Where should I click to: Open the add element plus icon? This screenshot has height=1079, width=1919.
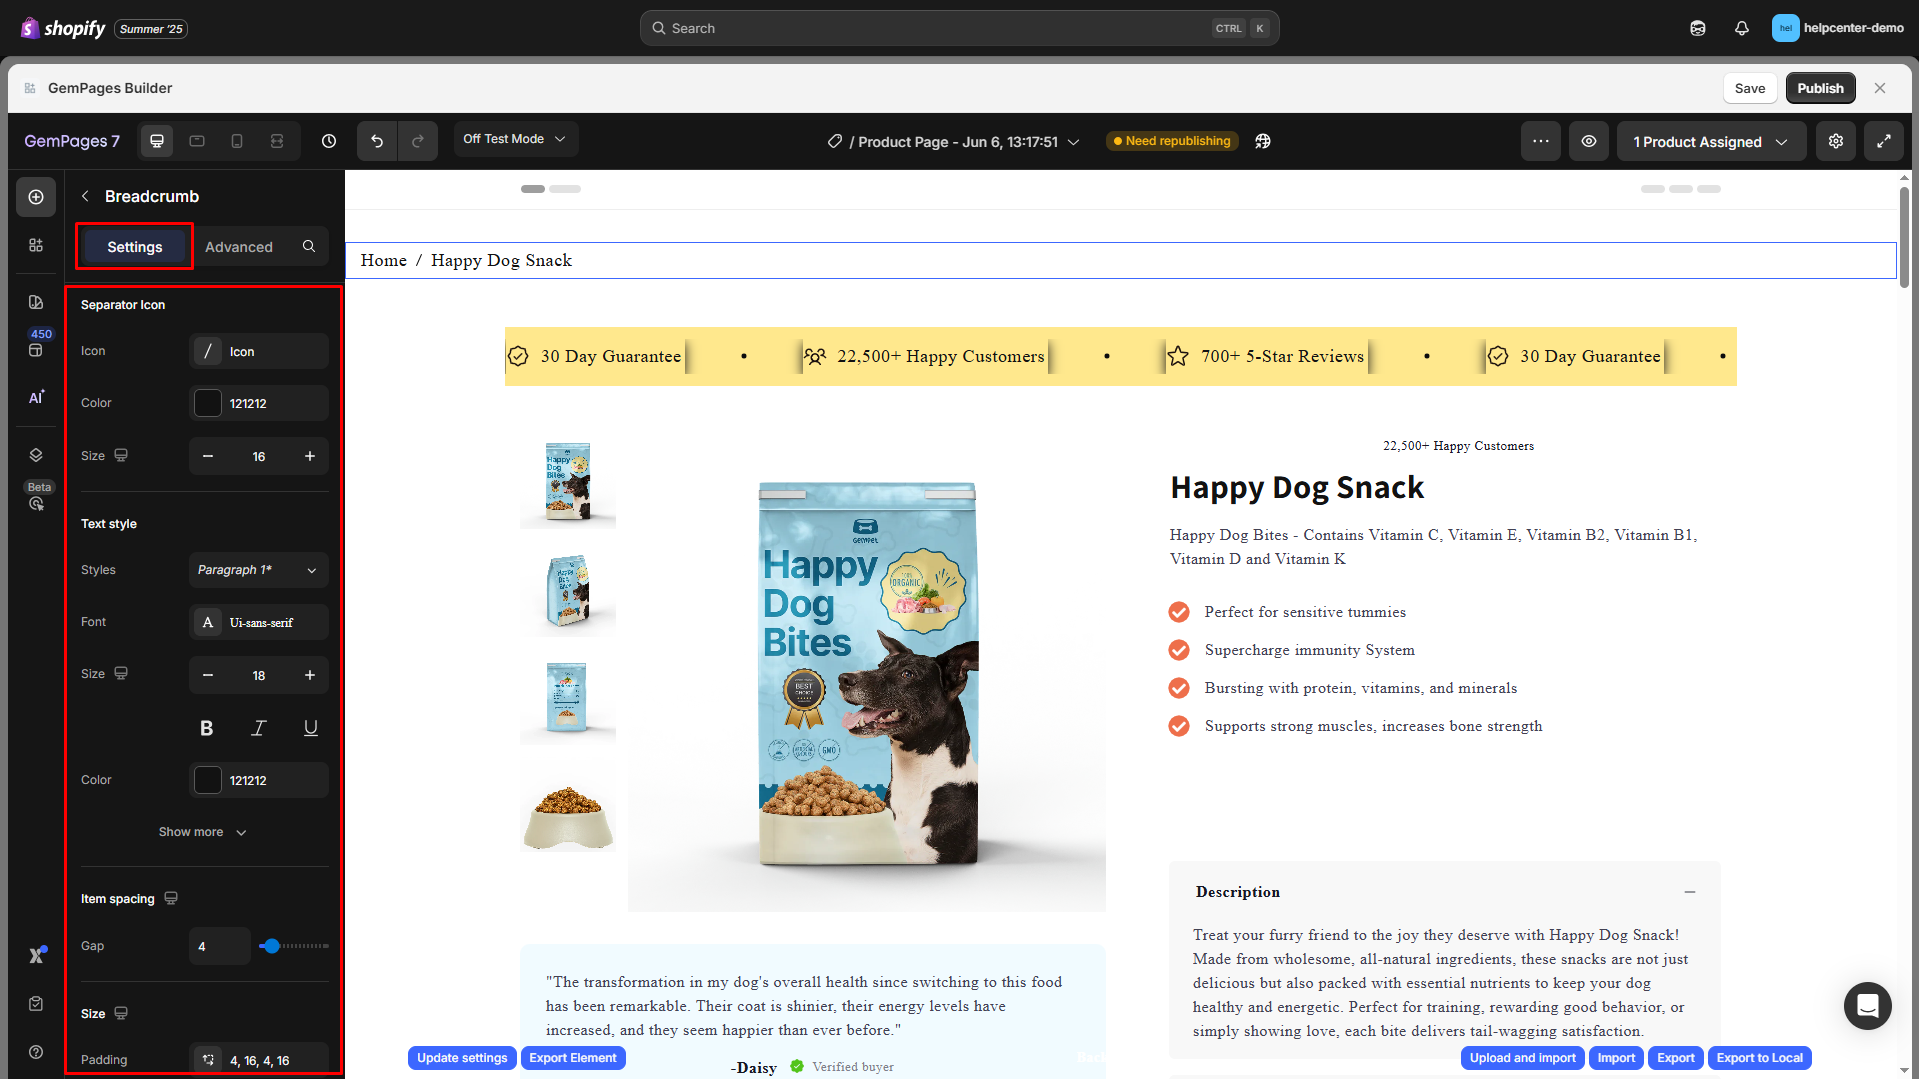click(36, 197)
